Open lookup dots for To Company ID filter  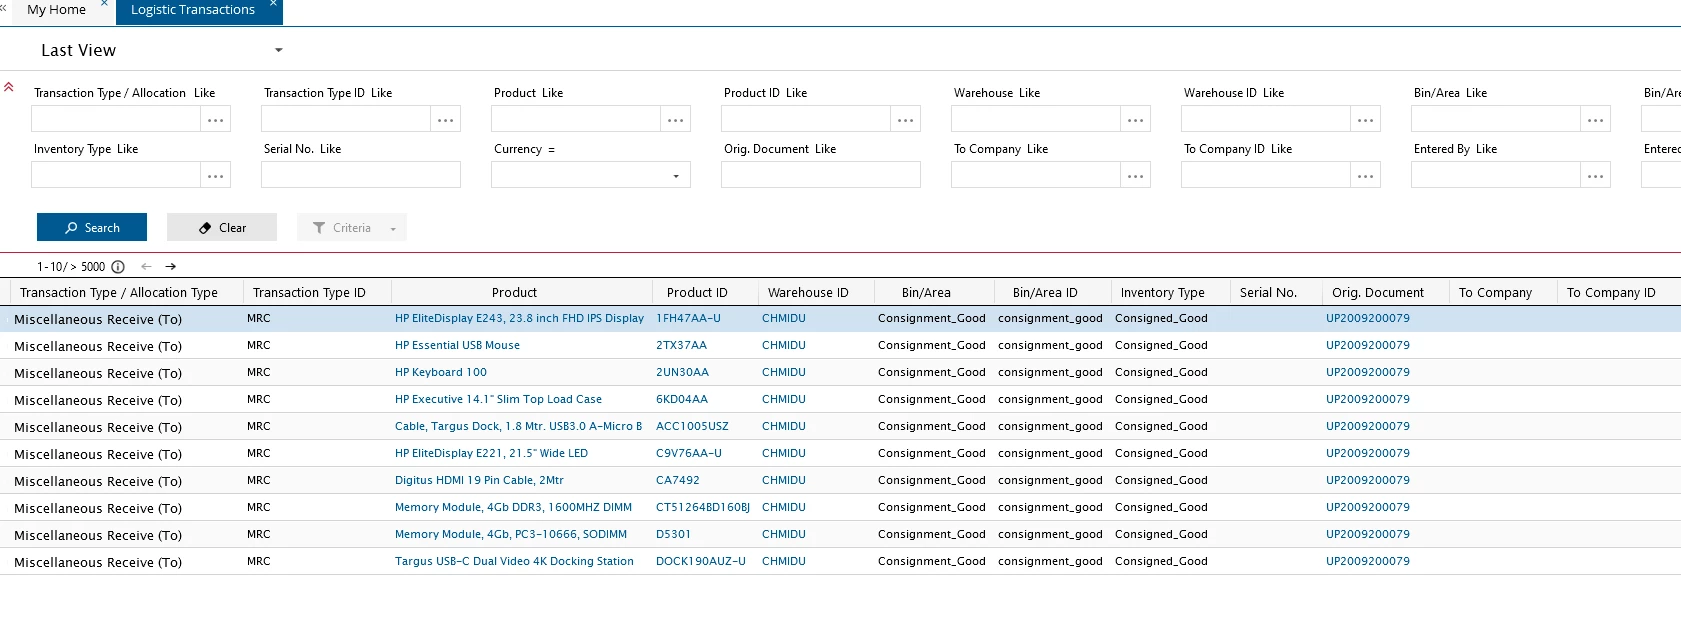click(1366, 175)
